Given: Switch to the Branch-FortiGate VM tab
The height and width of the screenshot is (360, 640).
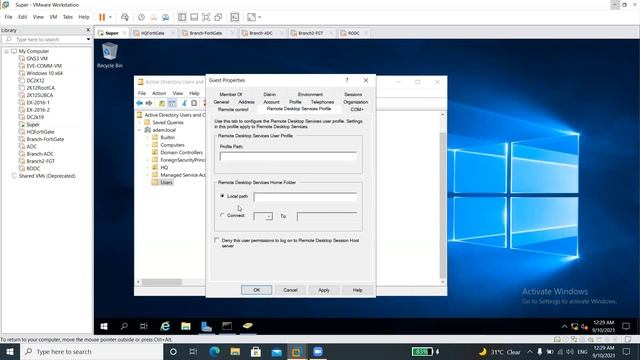Looking at the screenshot, I should 206,33.
